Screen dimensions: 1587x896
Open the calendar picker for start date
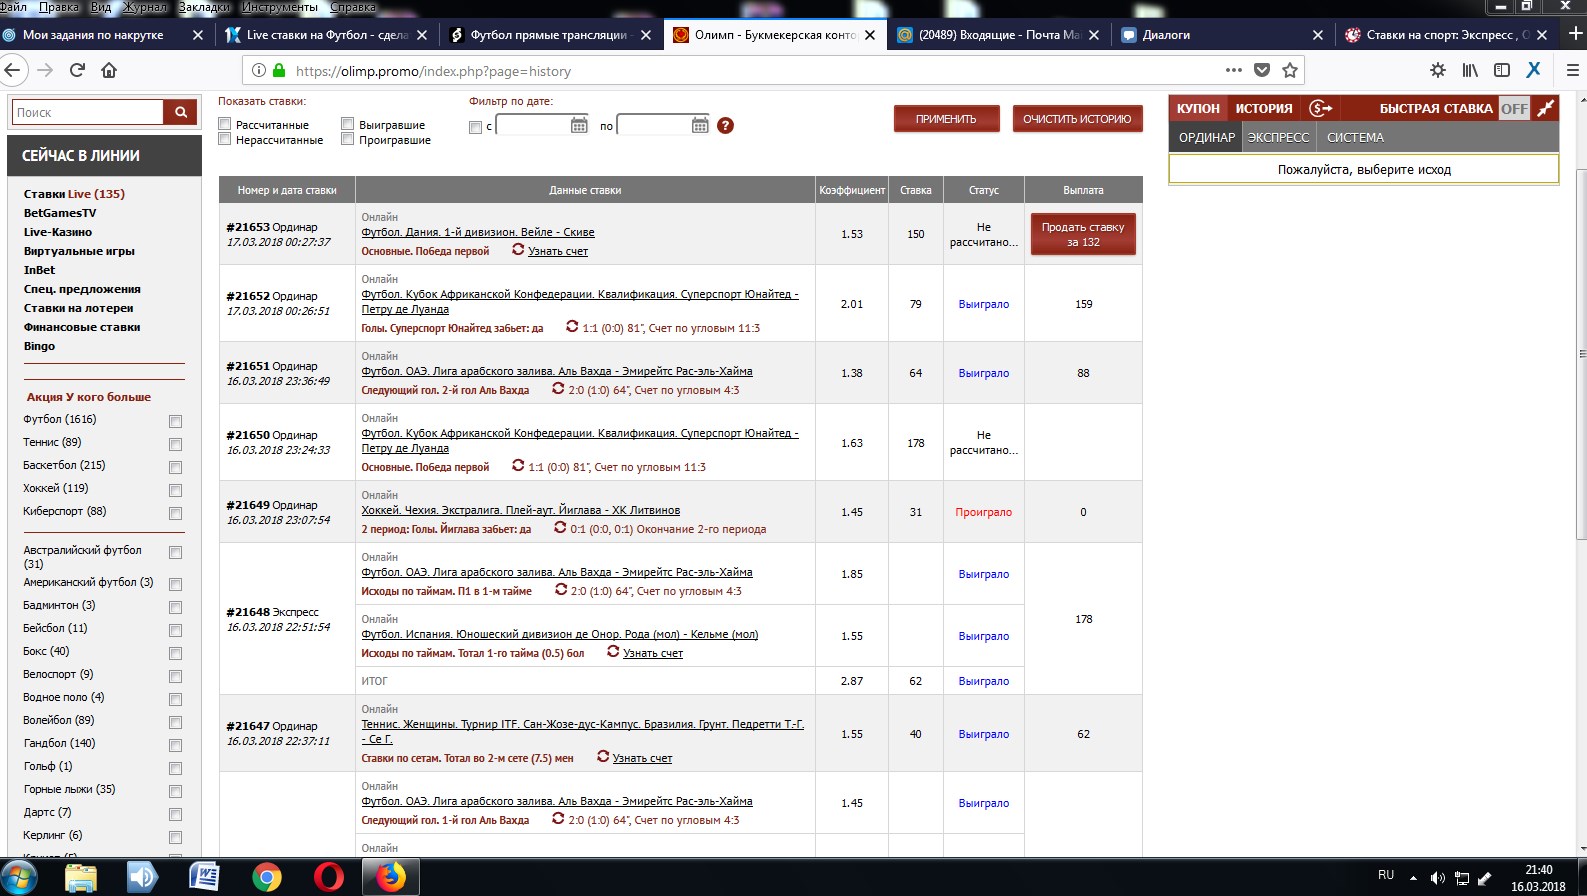click(579, 125)
